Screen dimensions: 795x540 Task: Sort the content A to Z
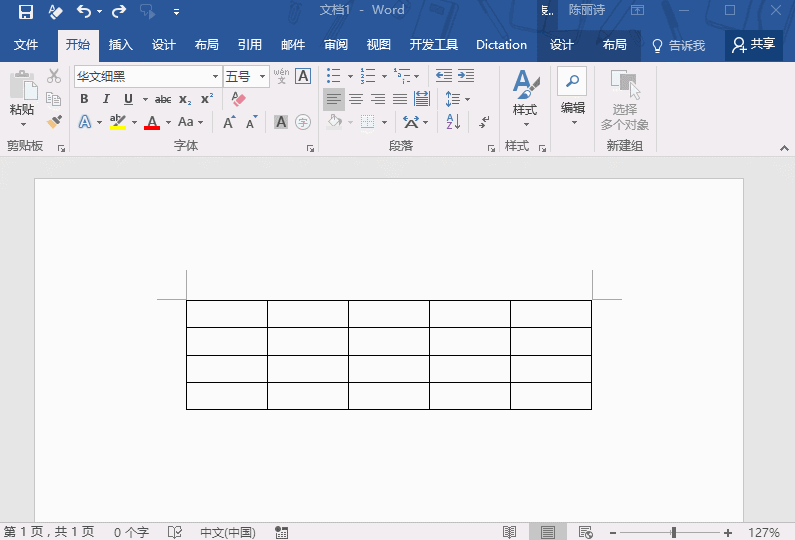(x=453, y=122)
